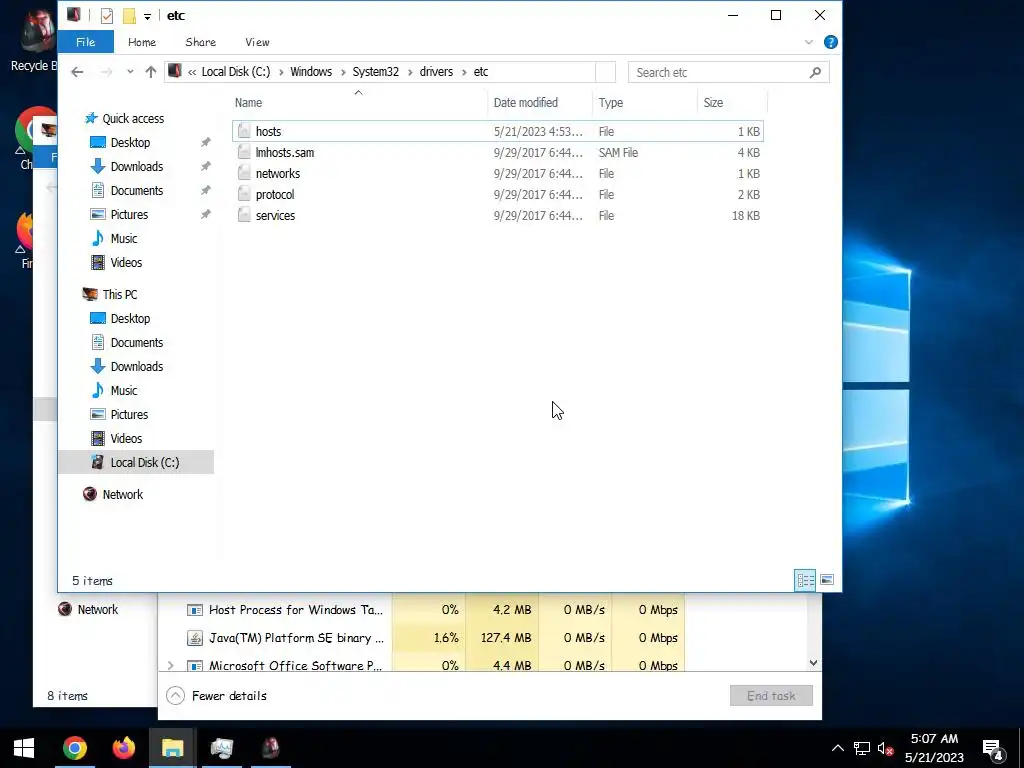
Task: Click the search magnifier icon
Action: 815,72
